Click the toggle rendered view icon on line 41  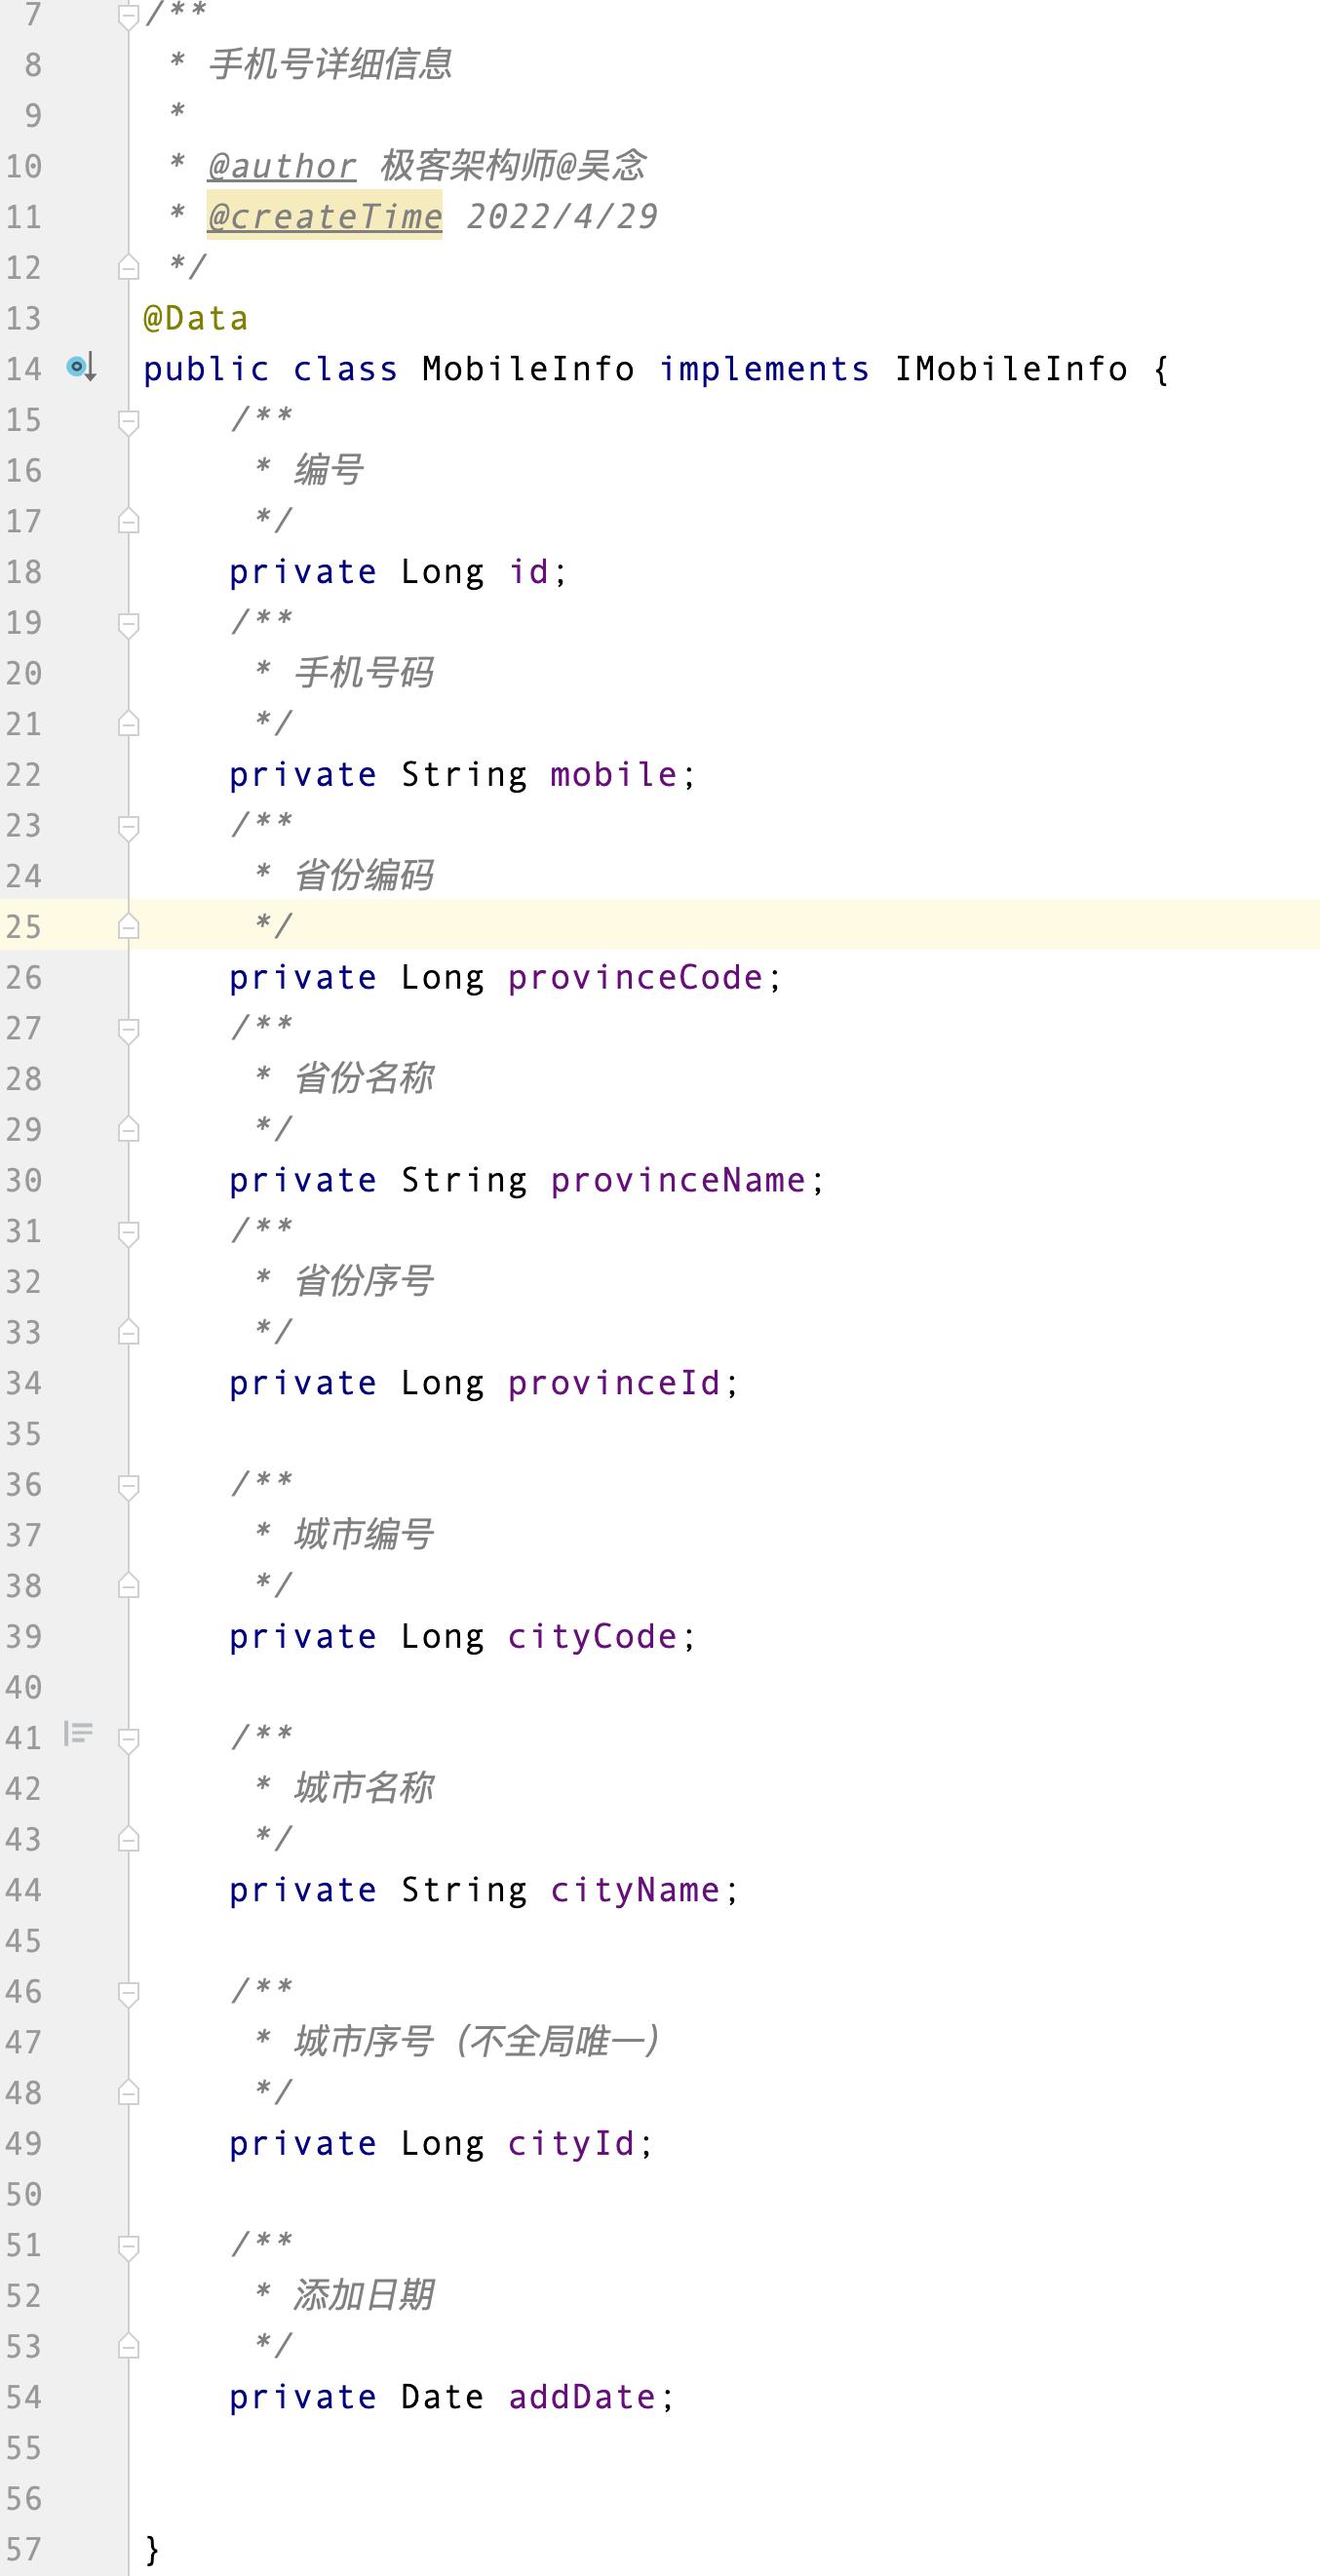tap(78, 1733)
